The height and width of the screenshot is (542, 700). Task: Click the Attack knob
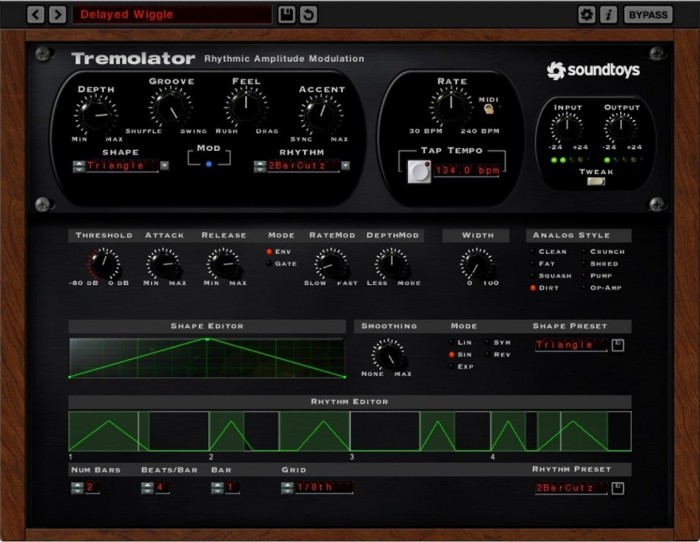(163, 264)
